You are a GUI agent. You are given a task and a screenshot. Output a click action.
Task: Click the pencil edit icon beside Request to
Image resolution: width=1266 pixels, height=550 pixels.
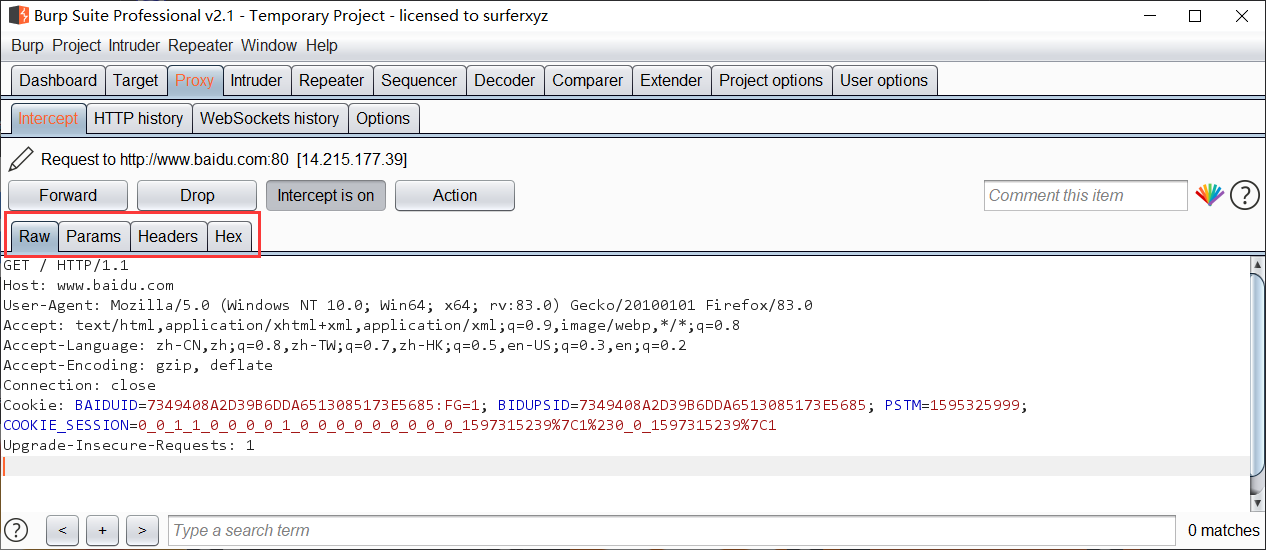click(21, 159)
